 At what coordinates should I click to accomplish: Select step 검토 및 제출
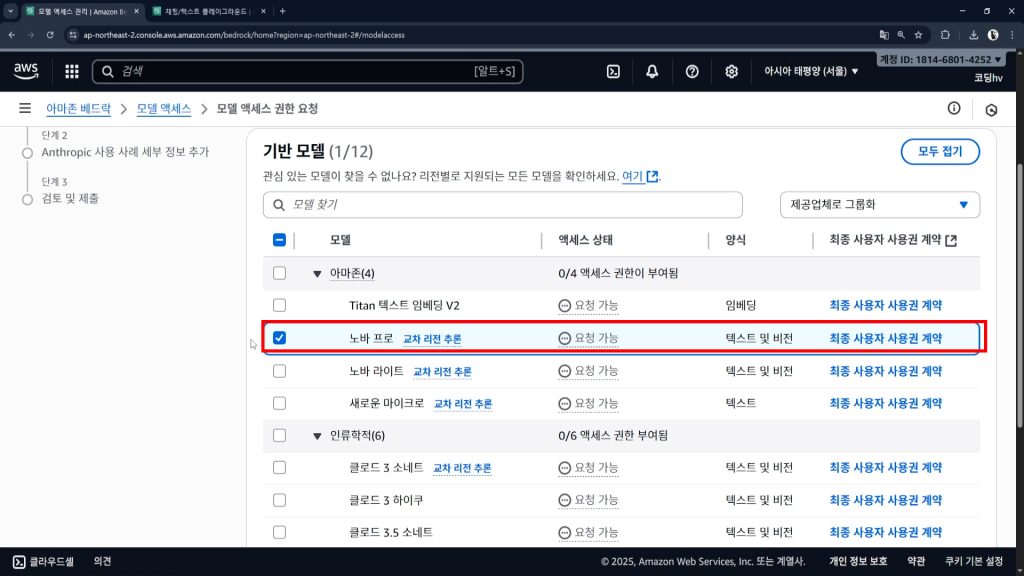click(70, 199)
